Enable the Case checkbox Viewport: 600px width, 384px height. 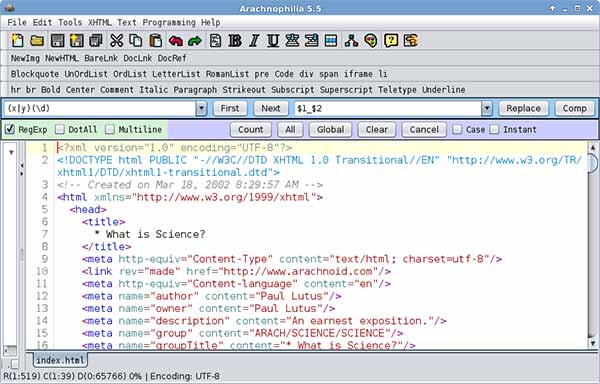pos(457,129)
